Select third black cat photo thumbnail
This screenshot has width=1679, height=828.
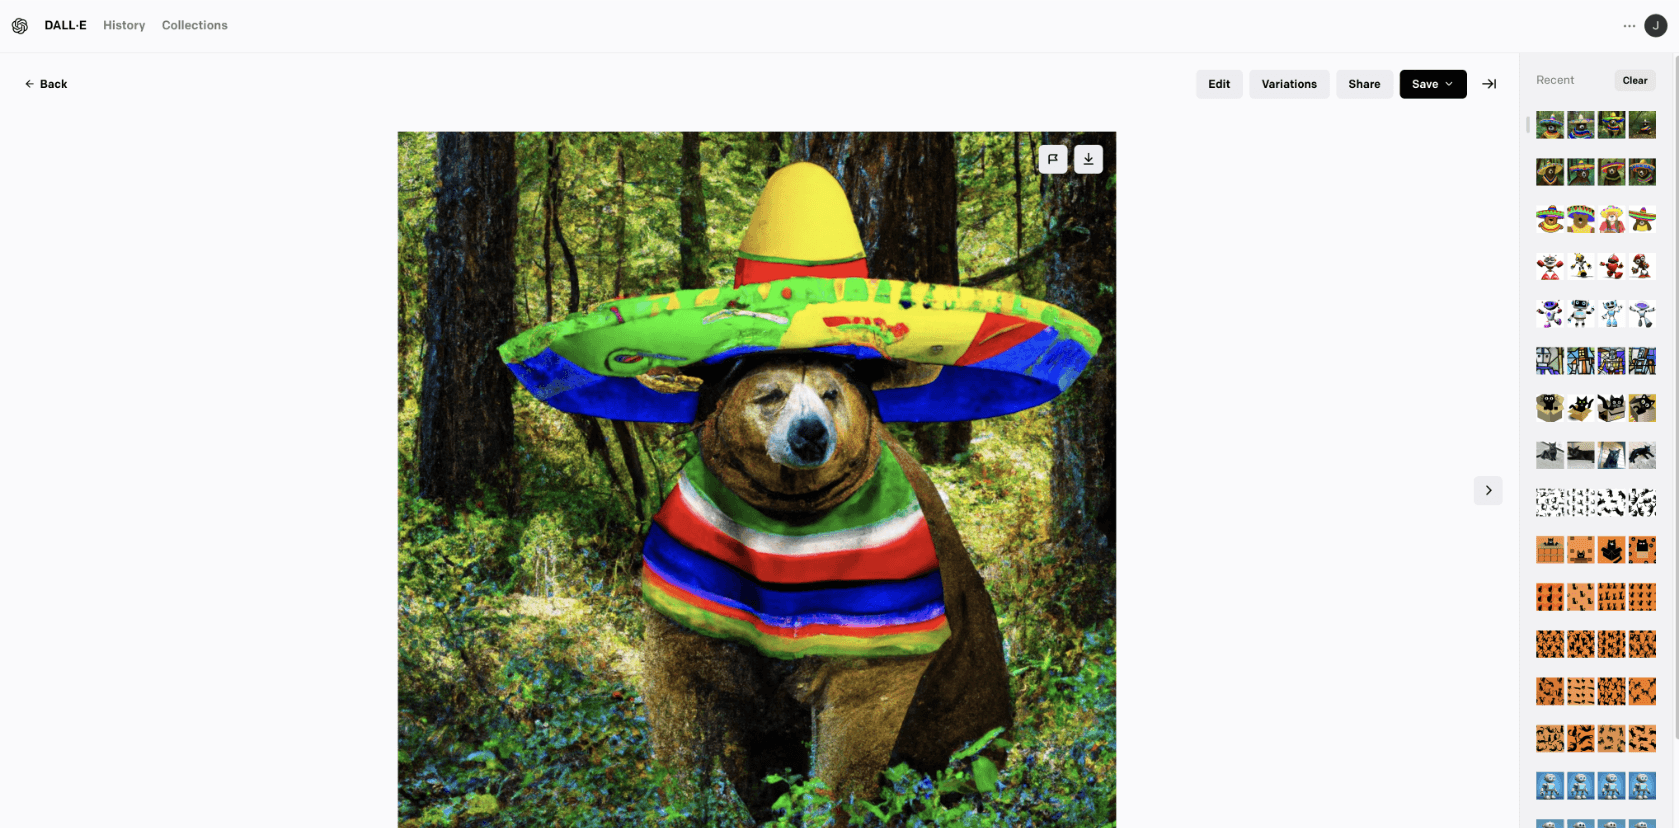pos(1611,455)
